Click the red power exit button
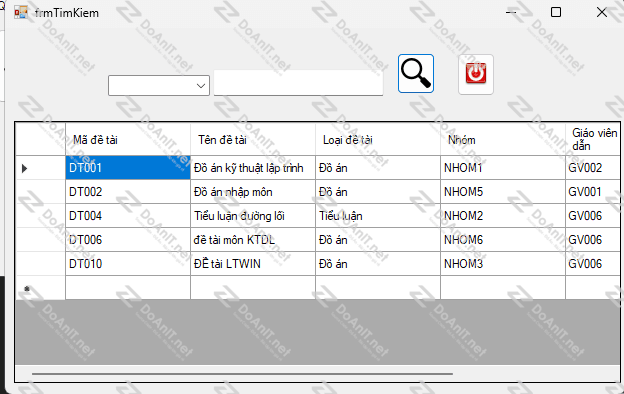The height and width of the screenshot is (394, 624). pyautogui.click(x=476, y=74)
